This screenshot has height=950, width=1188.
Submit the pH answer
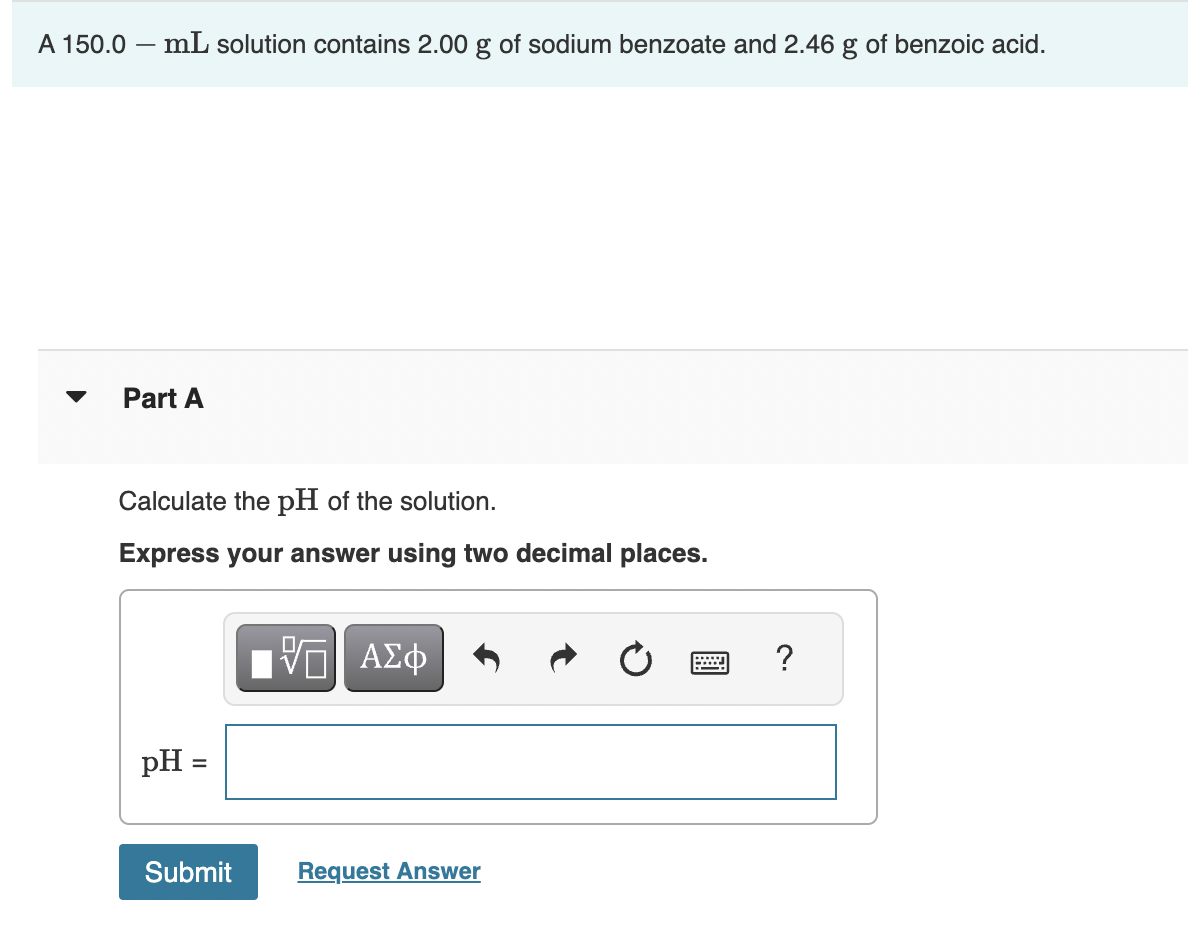coord(187,871)
